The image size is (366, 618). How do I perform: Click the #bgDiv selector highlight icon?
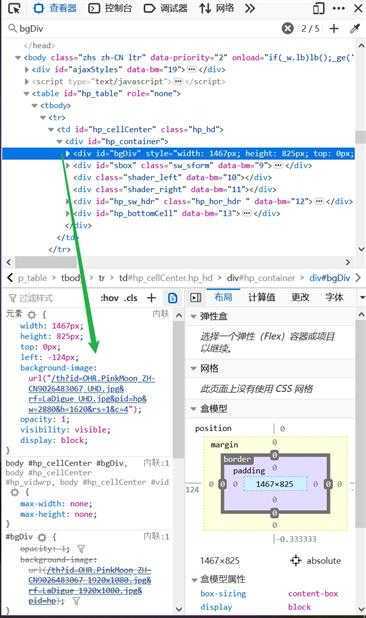42,537
